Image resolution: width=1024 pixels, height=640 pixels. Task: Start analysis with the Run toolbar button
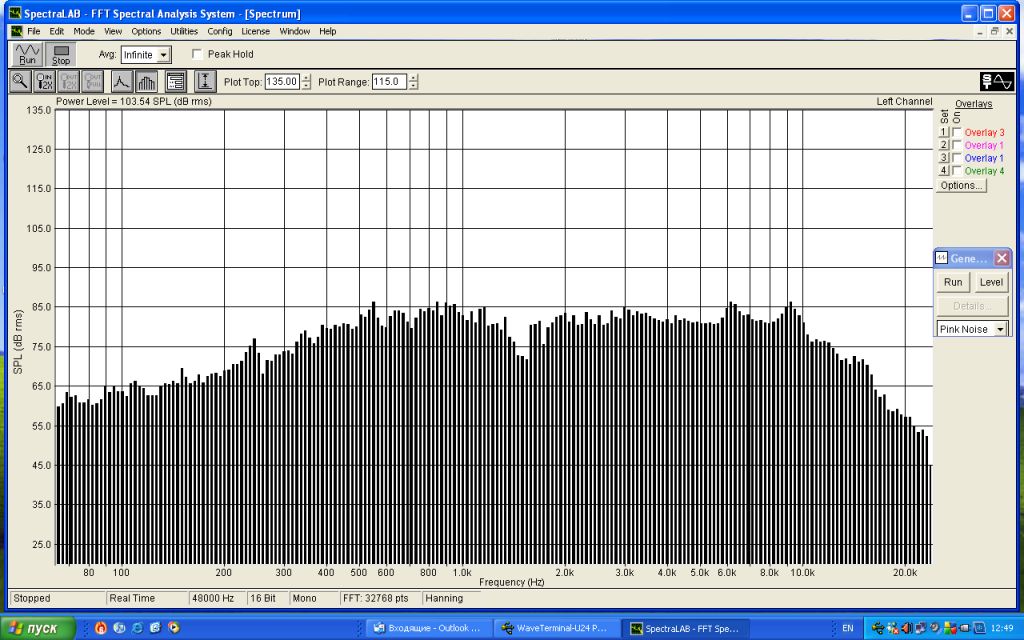click(26, 54)
